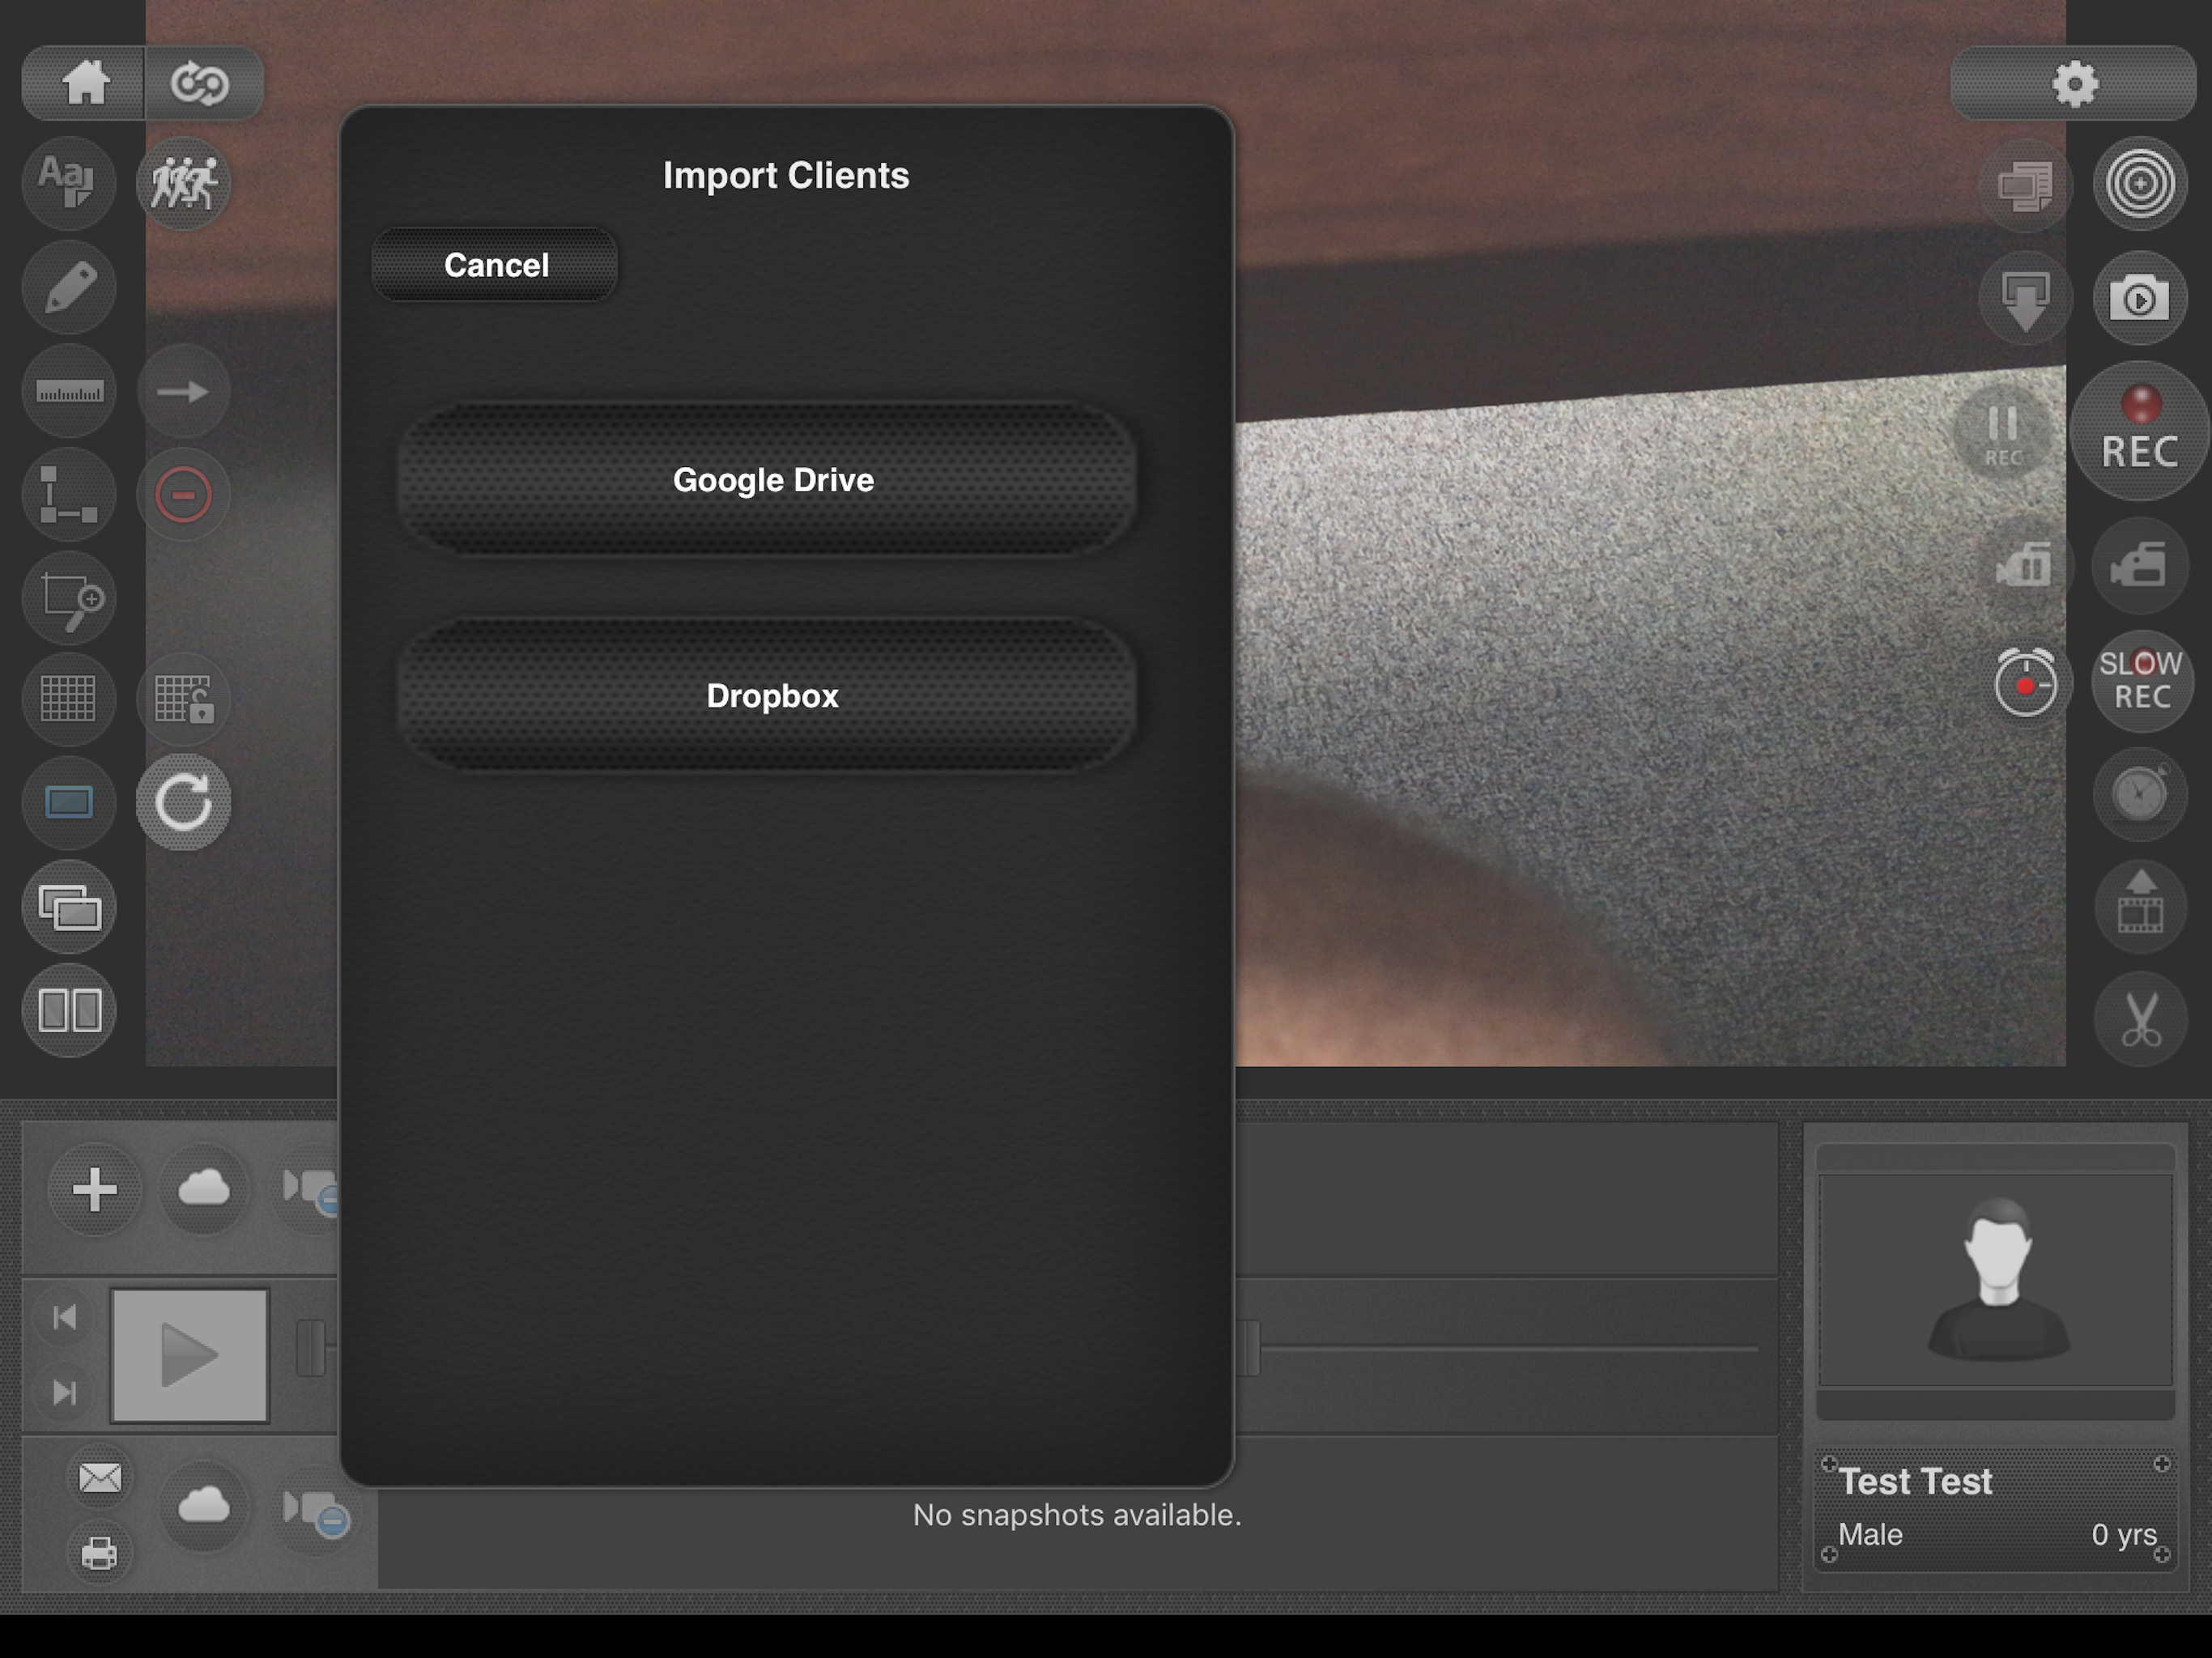Open settings gear at top right
This screenshot has width=2212, height=1658.
pyautogui.click(x=2074, y=83)
